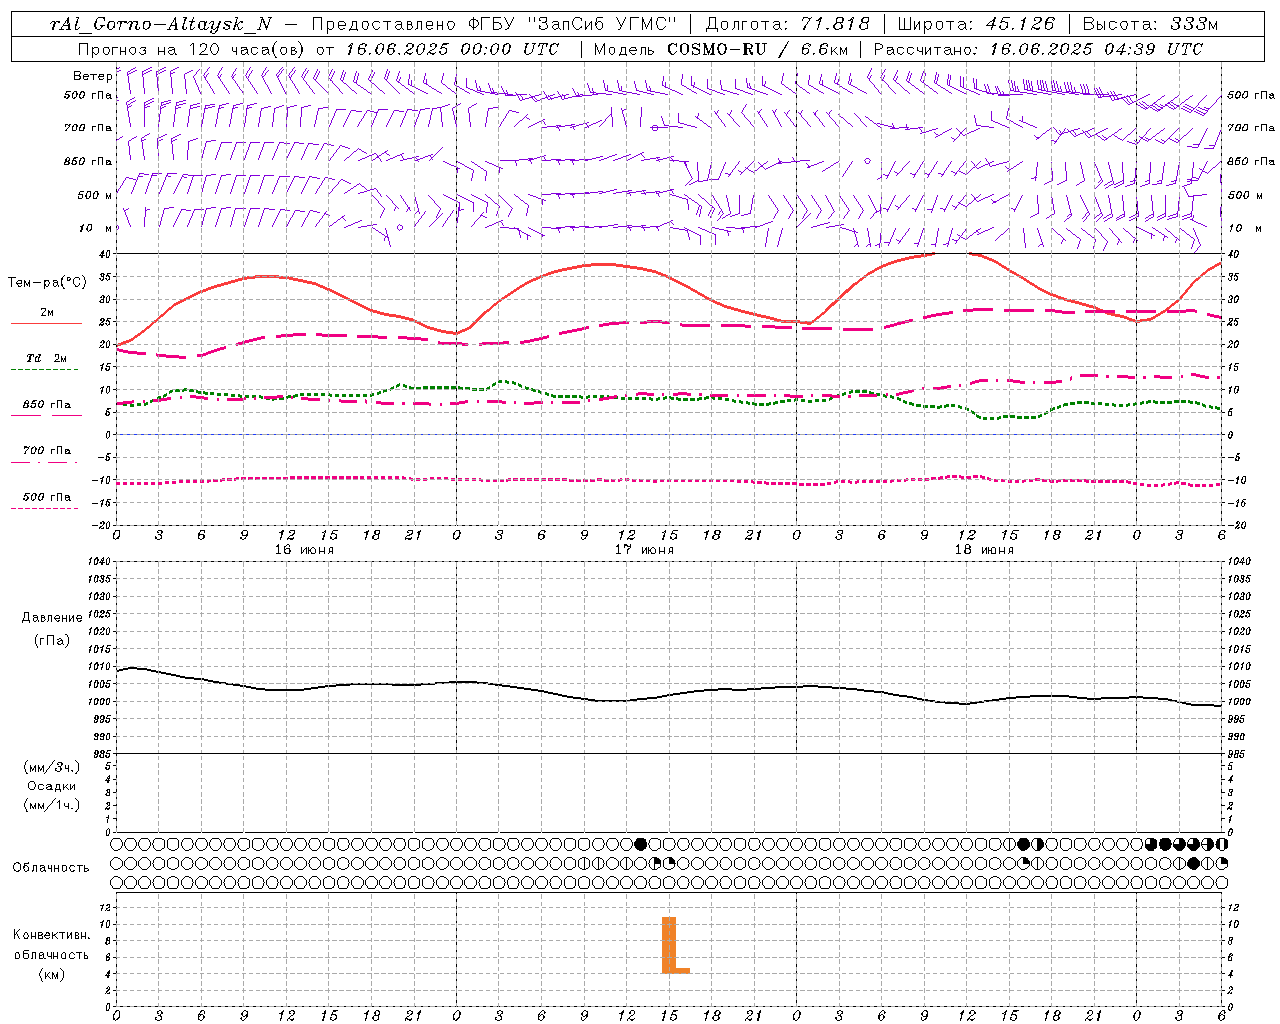Screen dimensions: 1280x1024
Task: Select the text Предоставлено ФГБУ "ЗапСиб УГМС"
Action: [494, 24]
